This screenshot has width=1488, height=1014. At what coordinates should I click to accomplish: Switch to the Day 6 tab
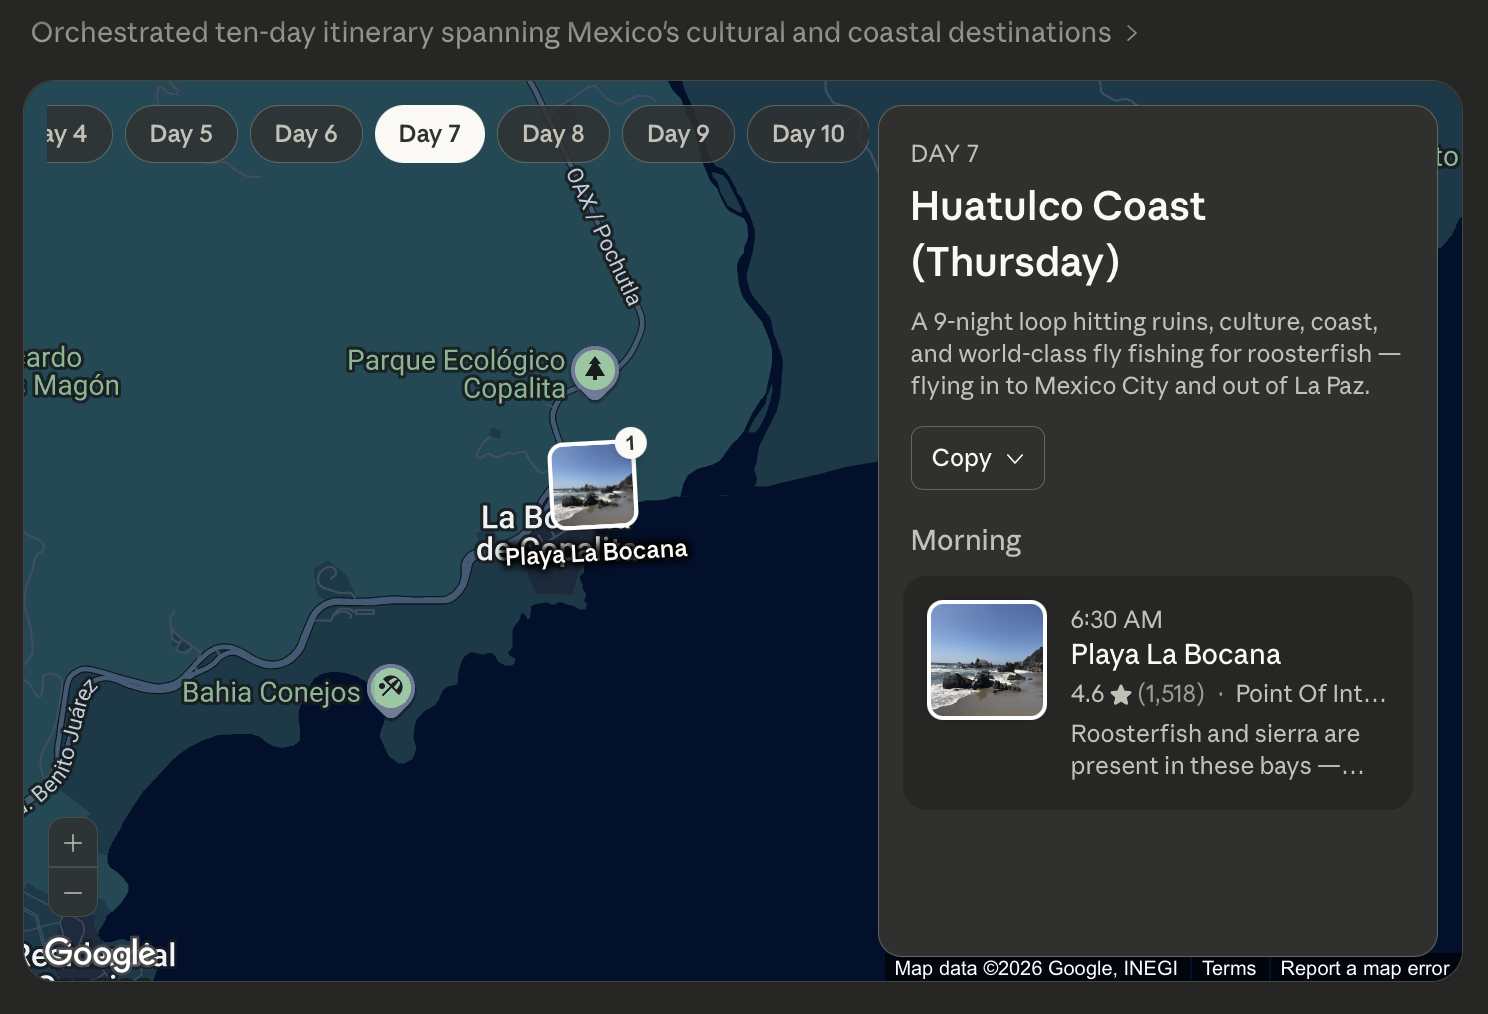(306, 134)
